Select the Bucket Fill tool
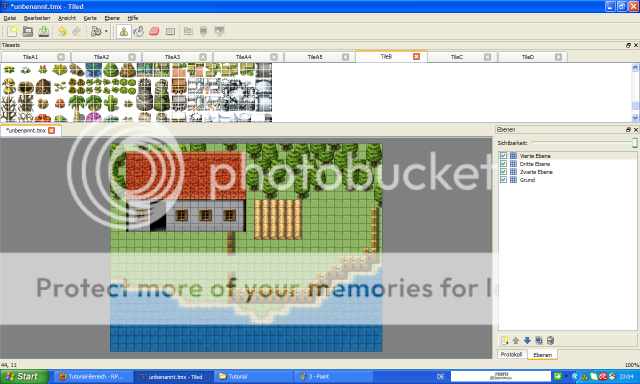This screenshot has height=384, width=640. (139, 31)
